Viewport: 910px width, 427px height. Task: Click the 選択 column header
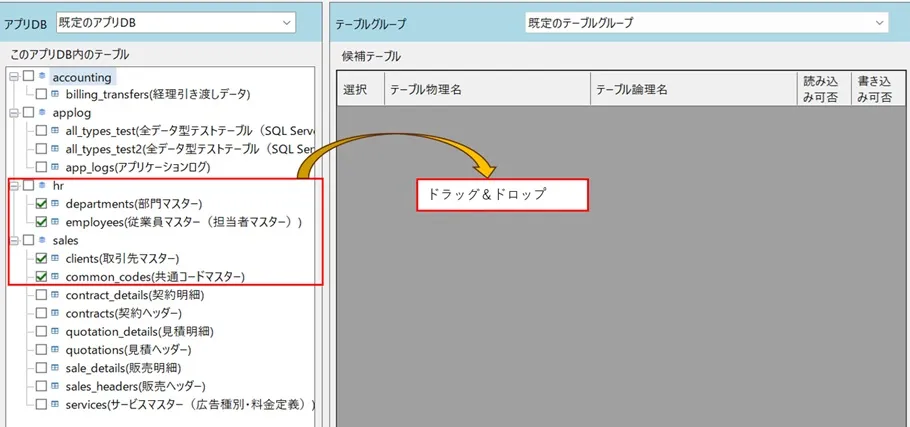pyautogui.click(x=360, y=89)
